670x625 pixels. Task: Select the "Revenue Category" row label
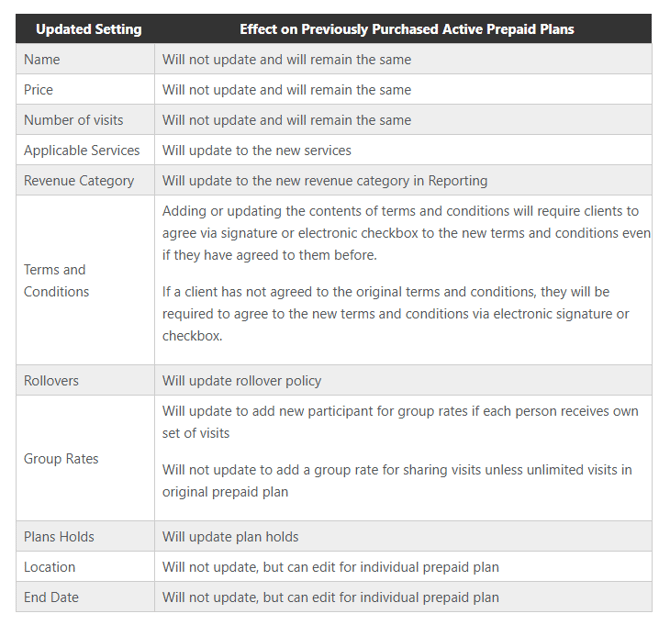[79, 181]
